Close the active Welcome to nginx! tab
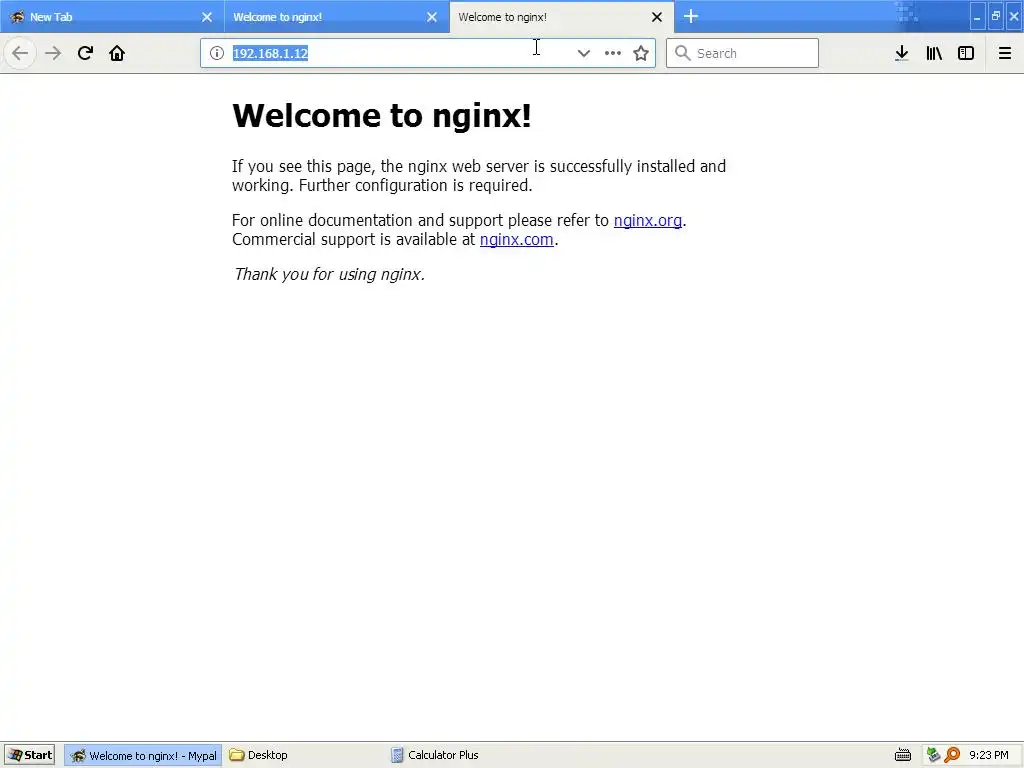Image resolution: width=1024 pixels, height=768 pixels. click(657, 17)
